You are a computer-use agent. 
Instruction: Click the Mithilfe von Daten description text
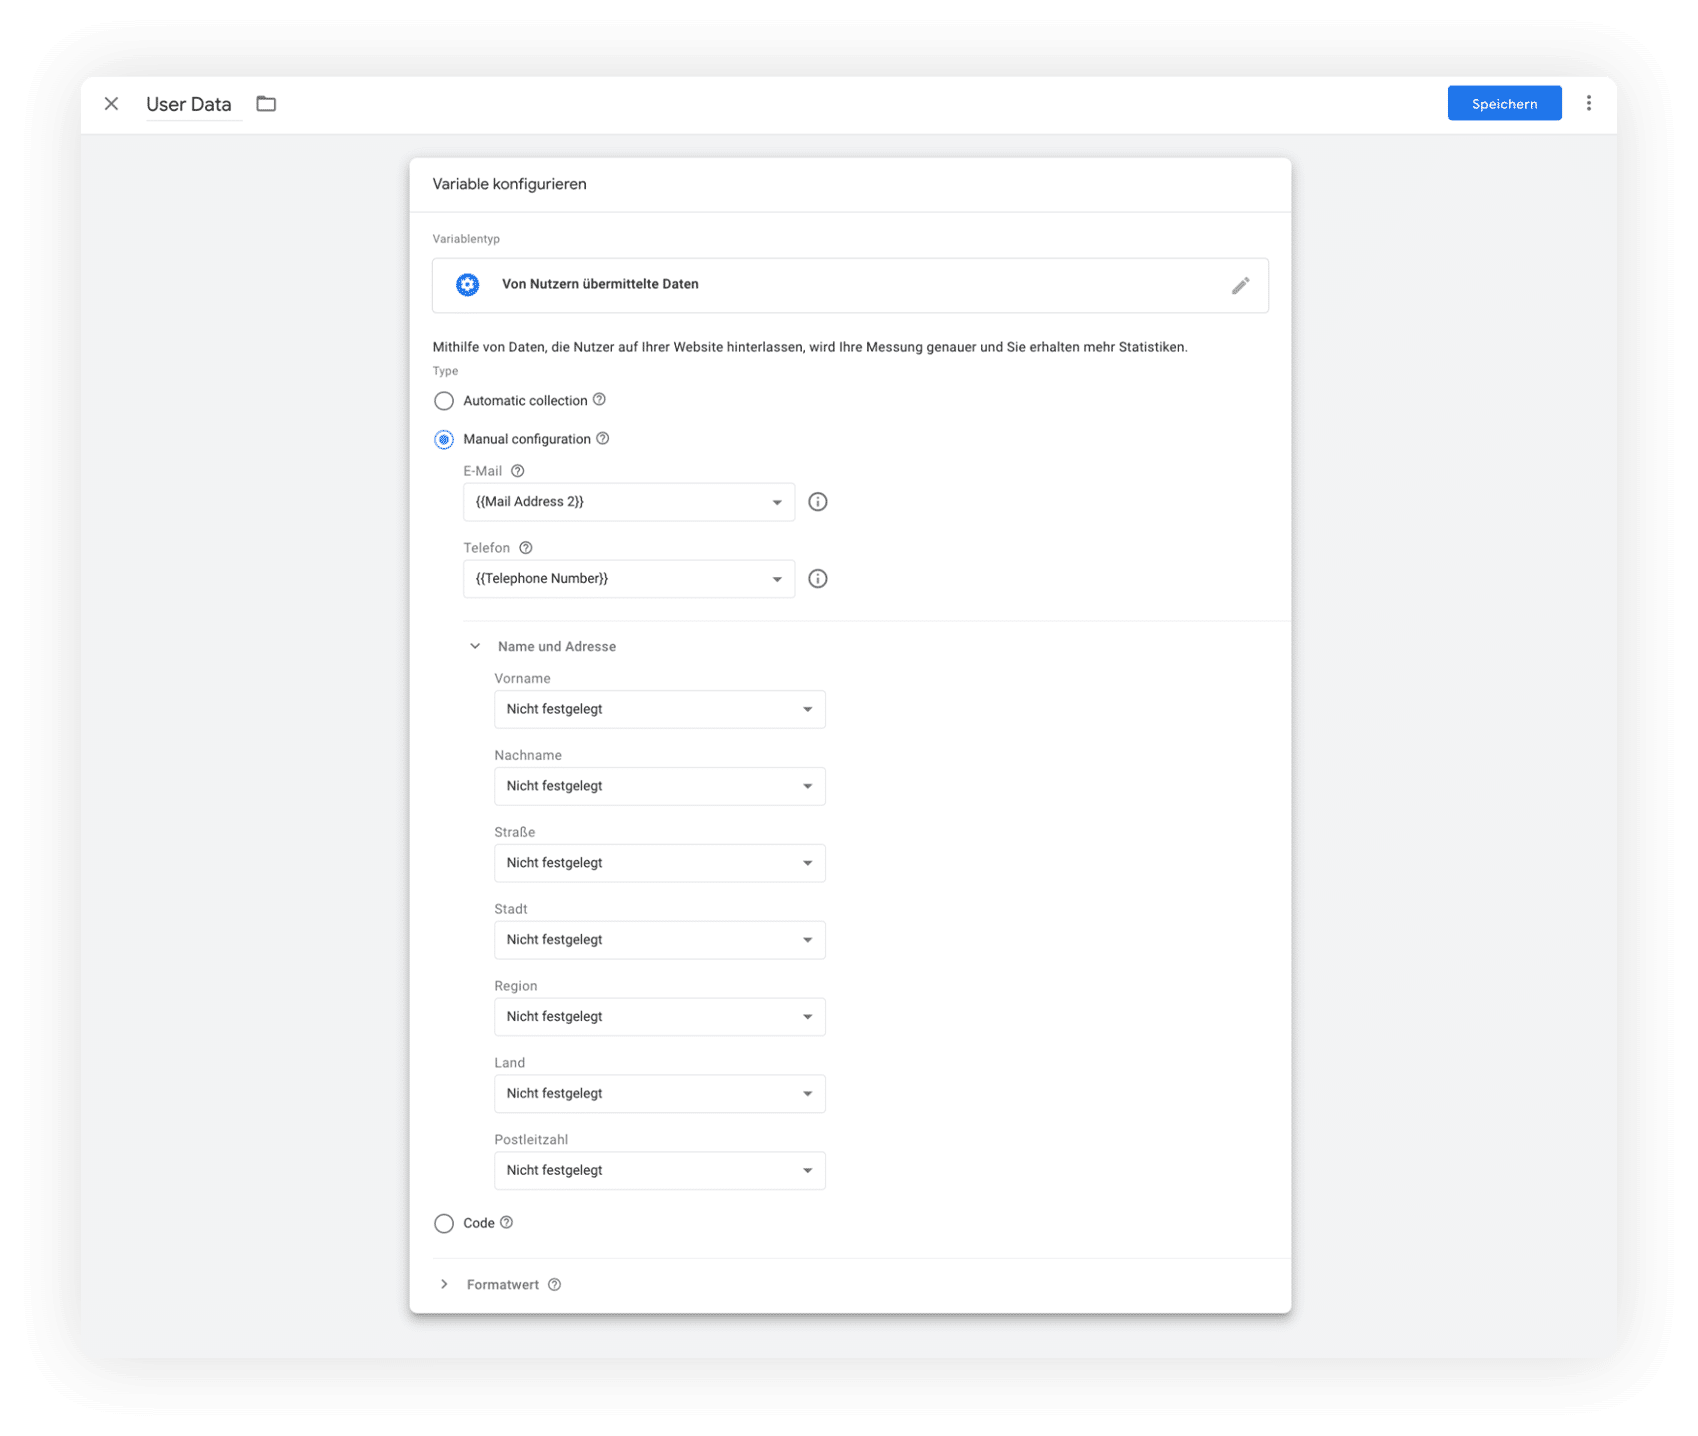click(x=810, y=347)
